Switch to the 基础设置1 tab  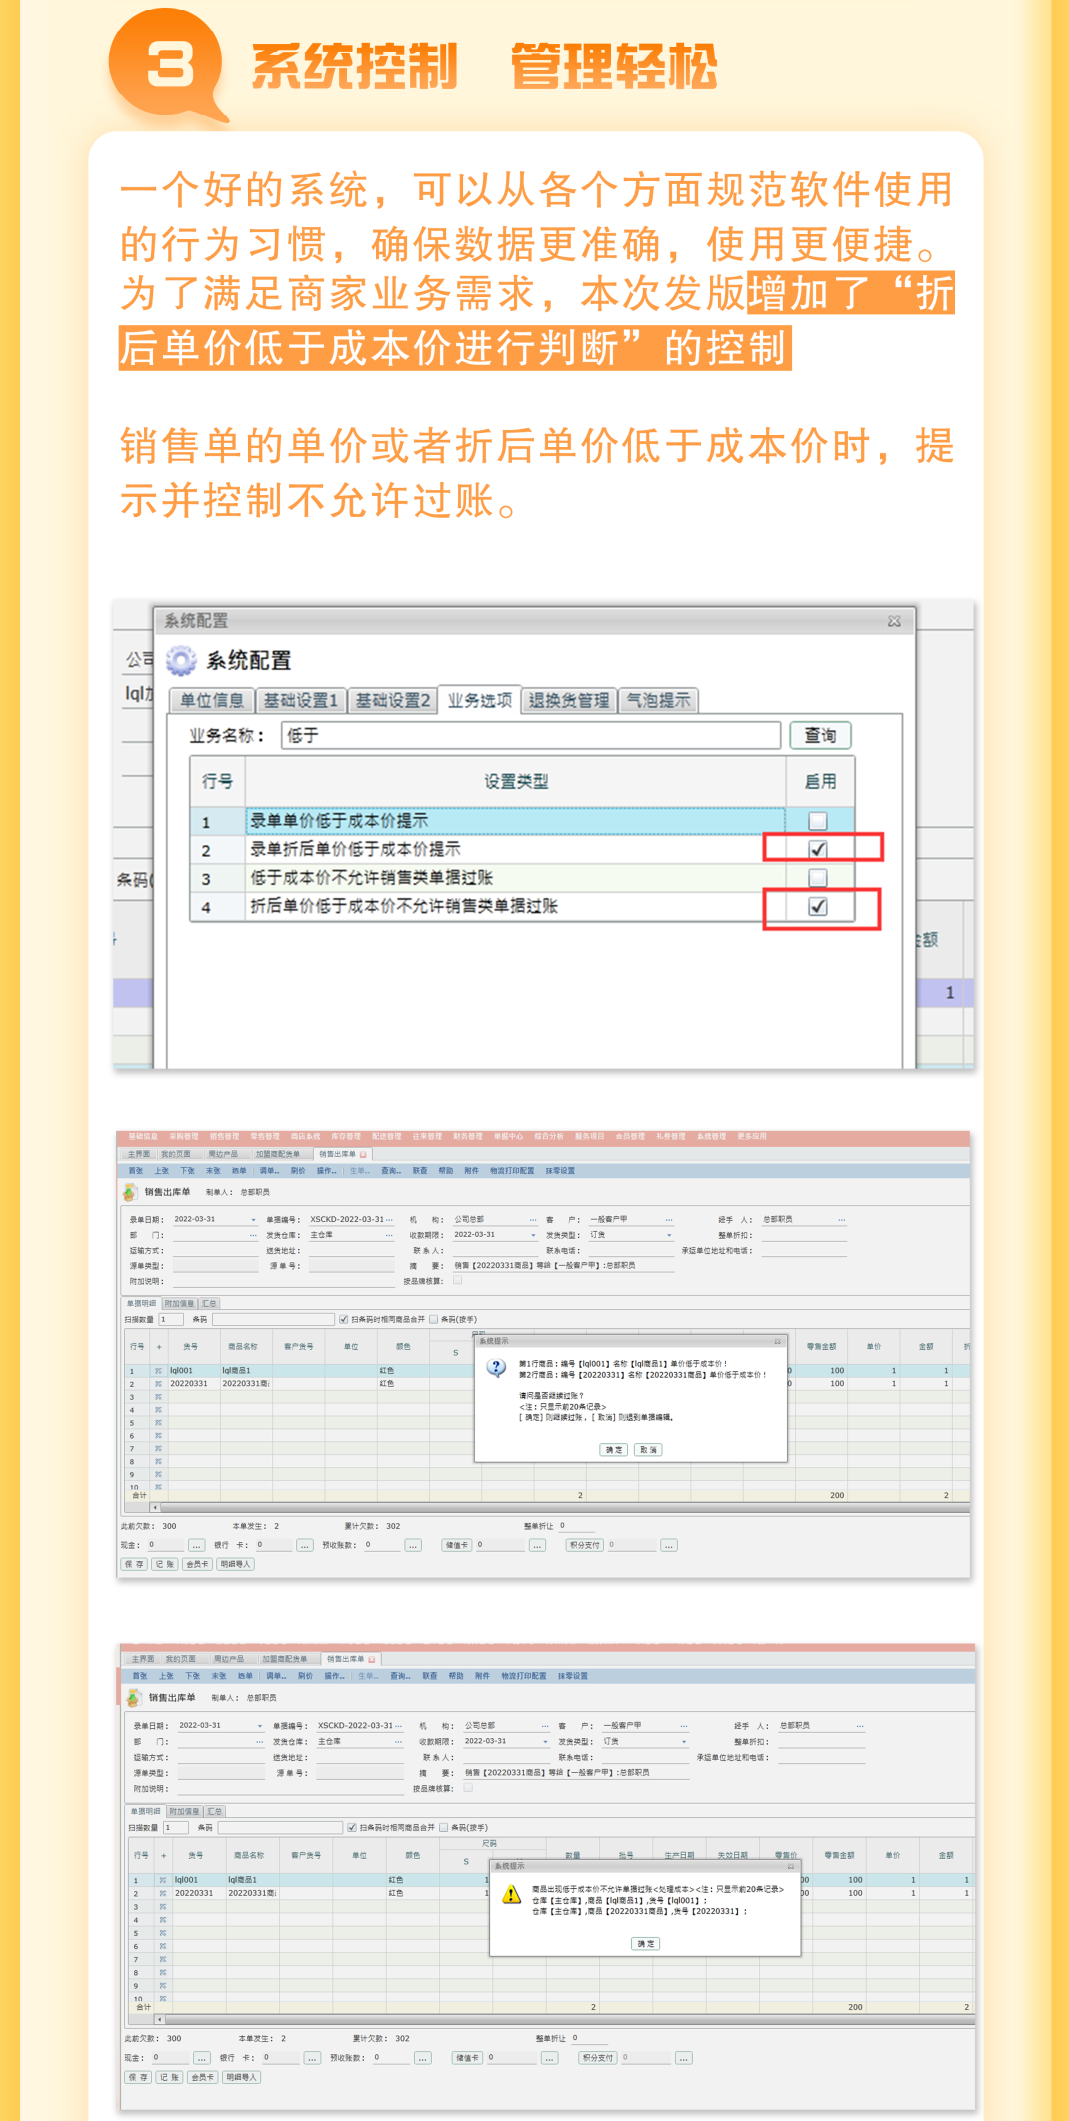[301, 700]
